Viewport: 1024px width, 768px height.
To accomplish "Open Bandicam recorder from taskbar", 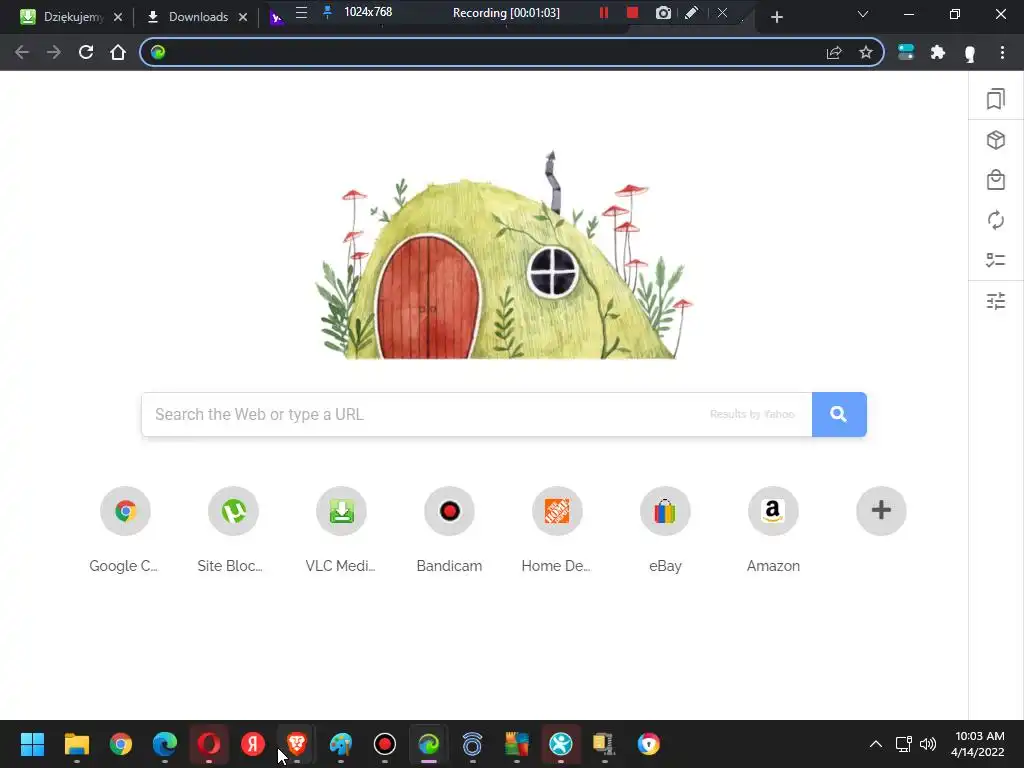I will click(385, 744).
